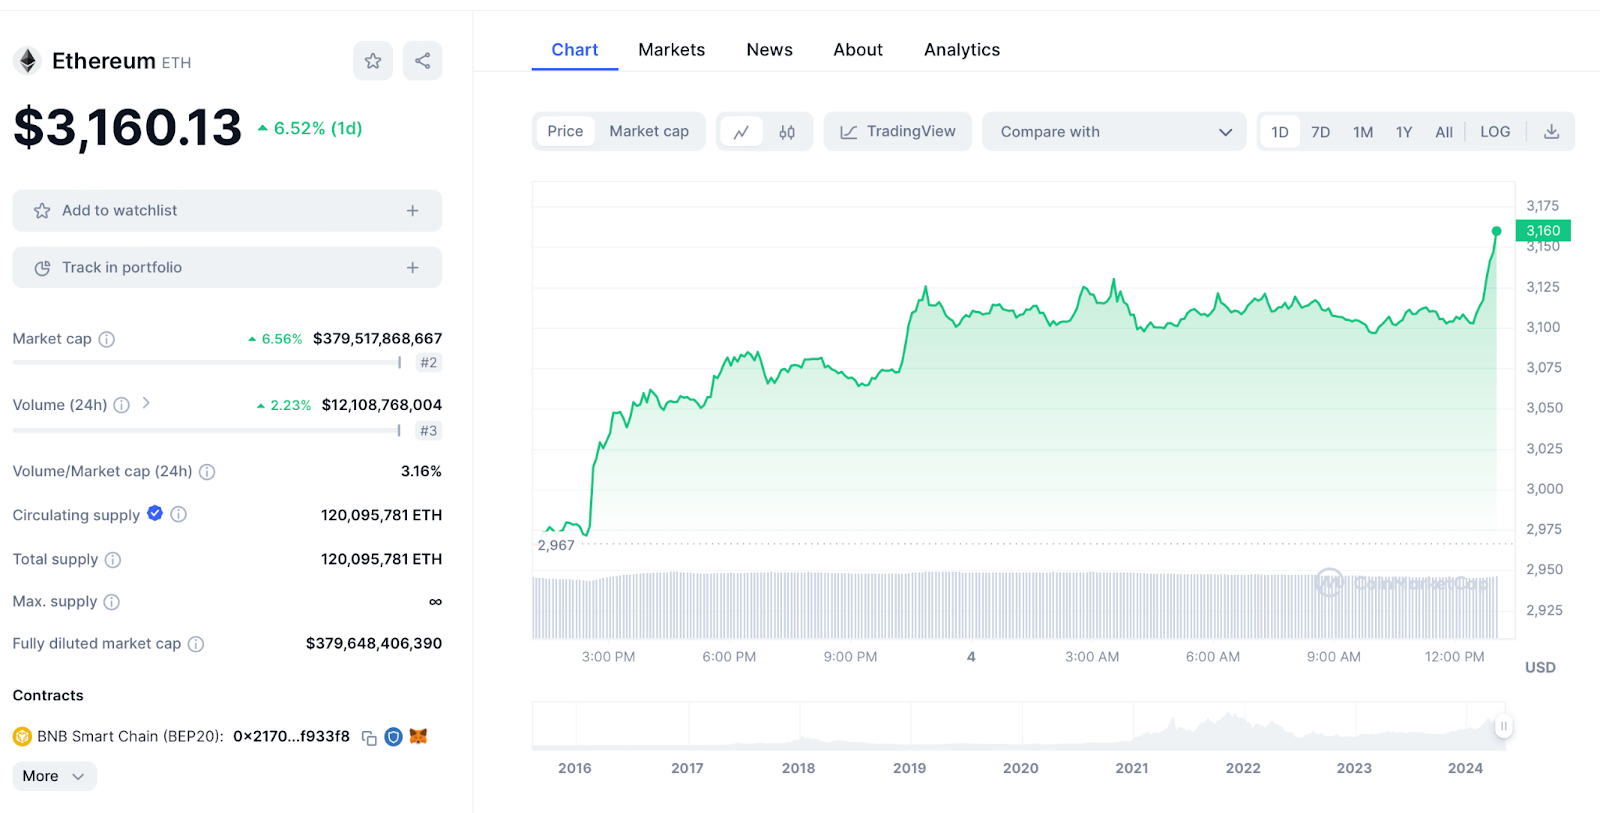Open Fully diluted market cap info icon
Image resolution: width=1600 pixels, height=813 pixels.
pyautogui.click(x=196, y=644)
